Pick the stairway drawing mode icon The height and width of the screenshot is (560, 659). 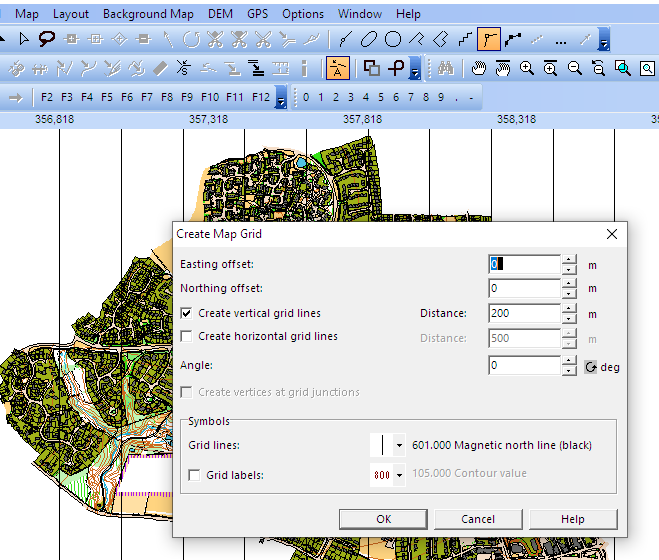tap(465, 40)
